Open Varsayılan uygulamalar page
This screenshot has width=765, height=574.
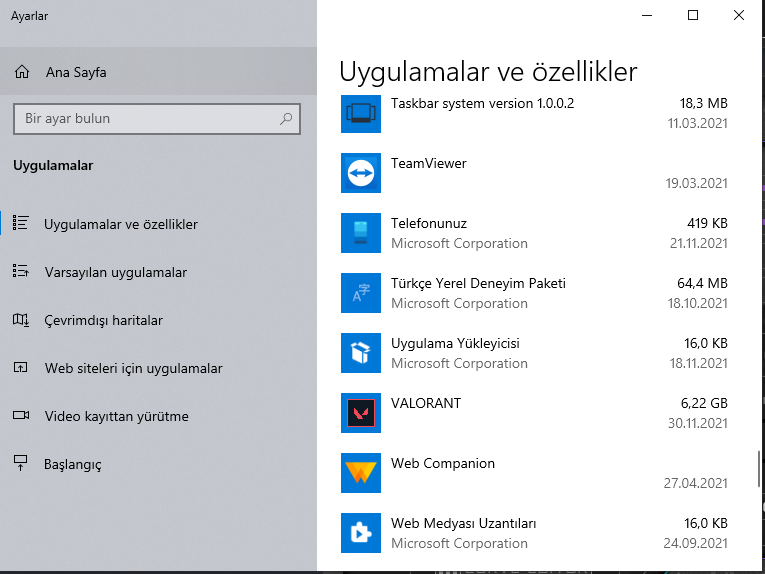158,272
